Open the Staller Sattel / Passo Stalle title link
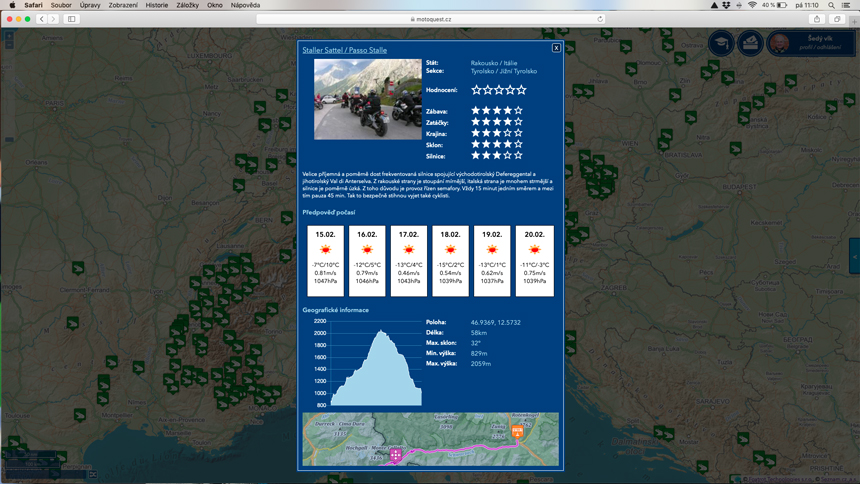 [x=344, y=50]
